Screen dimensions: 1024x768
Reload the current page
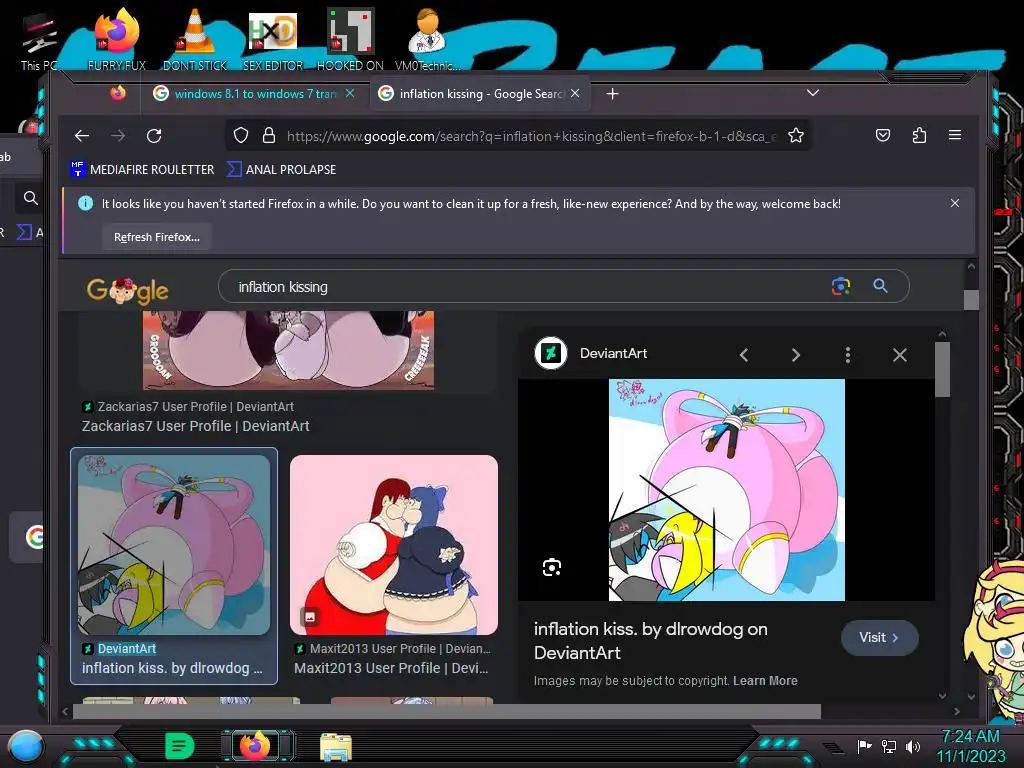[154, 136]
